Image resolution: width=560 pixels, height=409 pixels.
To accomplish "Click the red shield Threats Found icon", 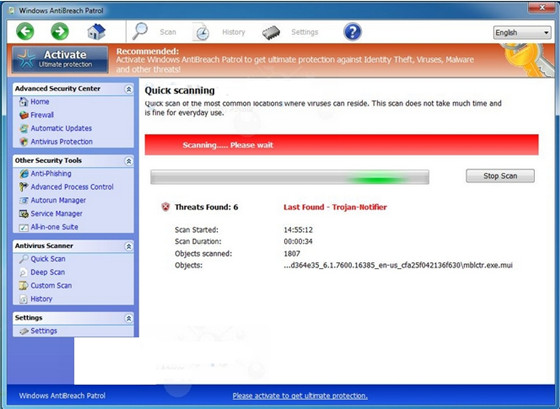I will pyautogui.click(x=165, y=206).
